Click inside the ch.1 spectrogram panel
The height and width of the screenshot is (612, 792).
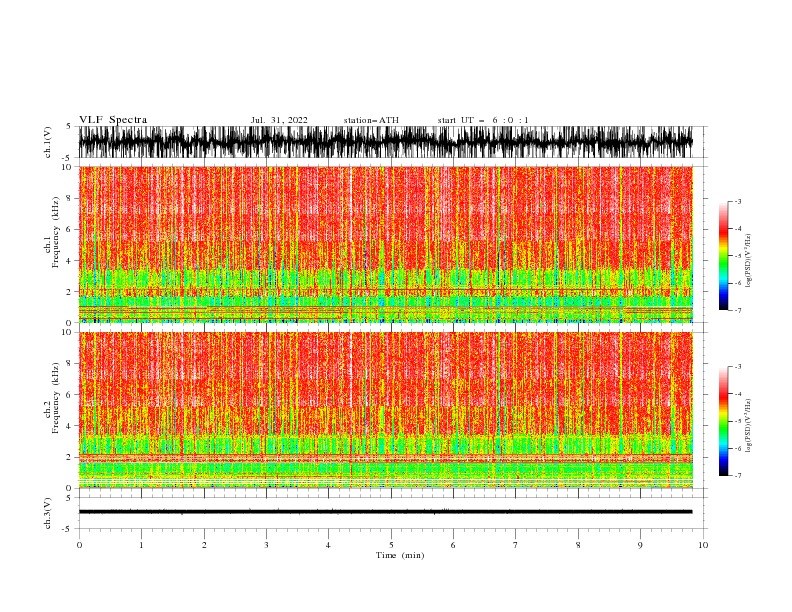386,244
